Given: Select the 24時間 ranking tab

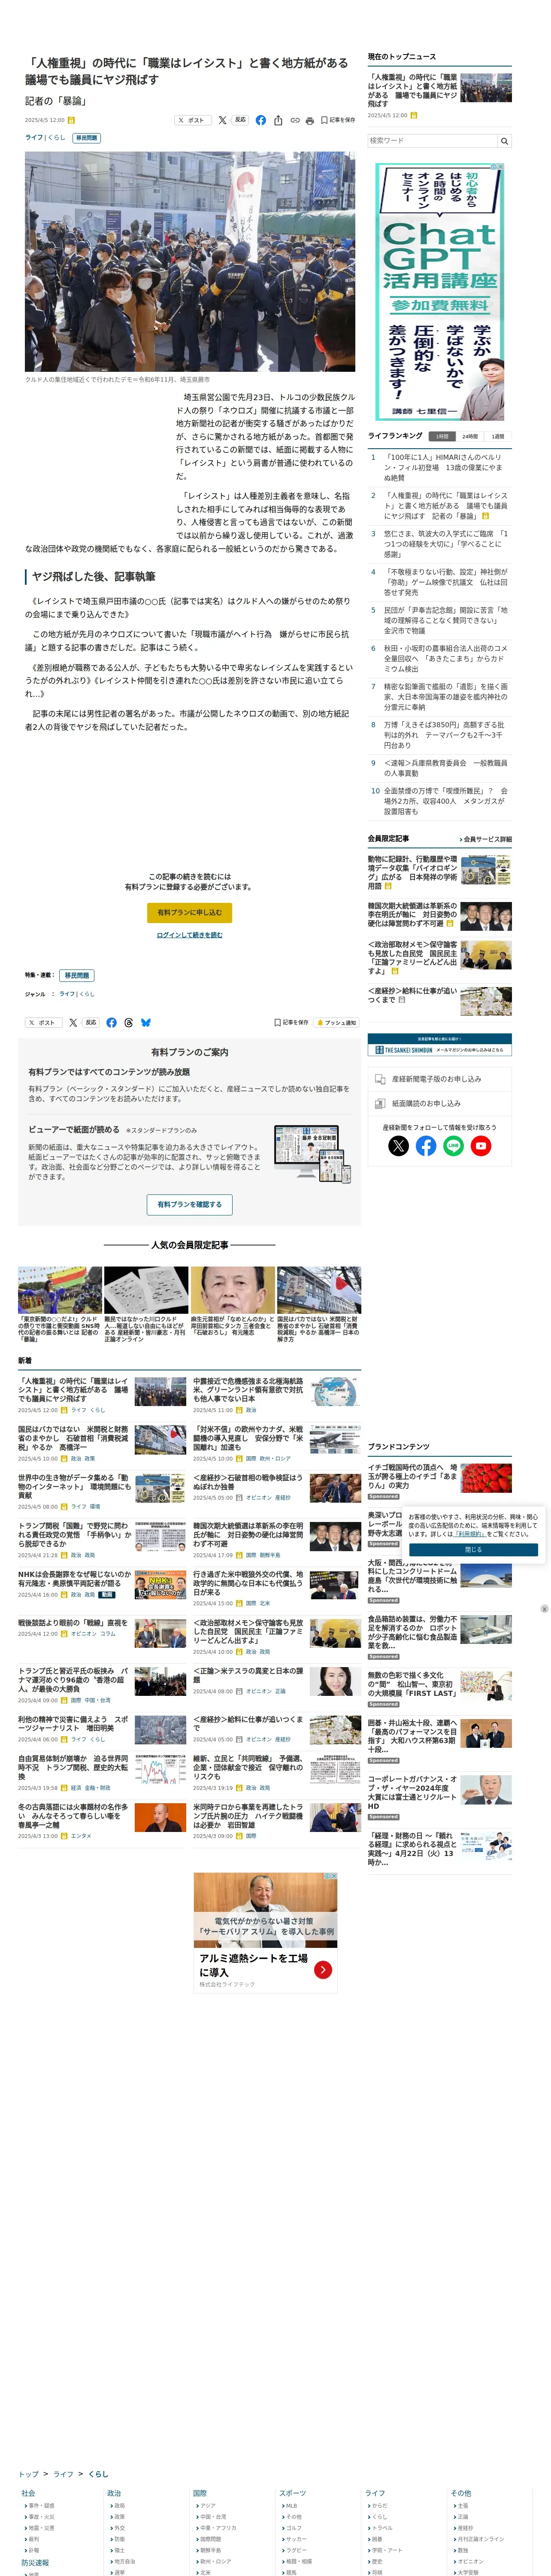Looking at the screenshot, I should (x=470, y=436).
